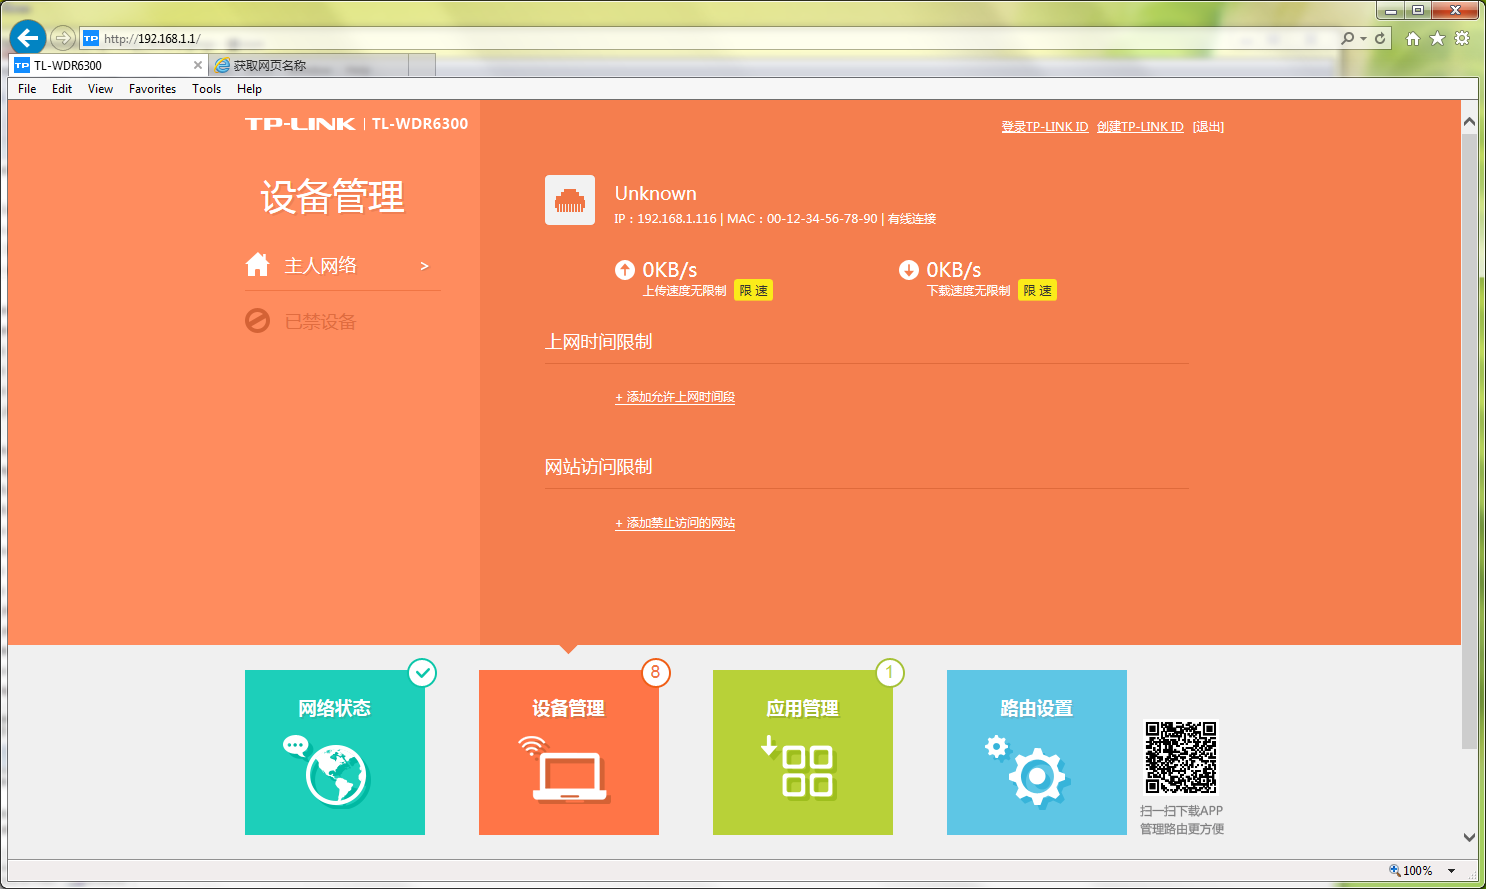Open the Favorites menu
1486x889 pixels.
(152, 89)
